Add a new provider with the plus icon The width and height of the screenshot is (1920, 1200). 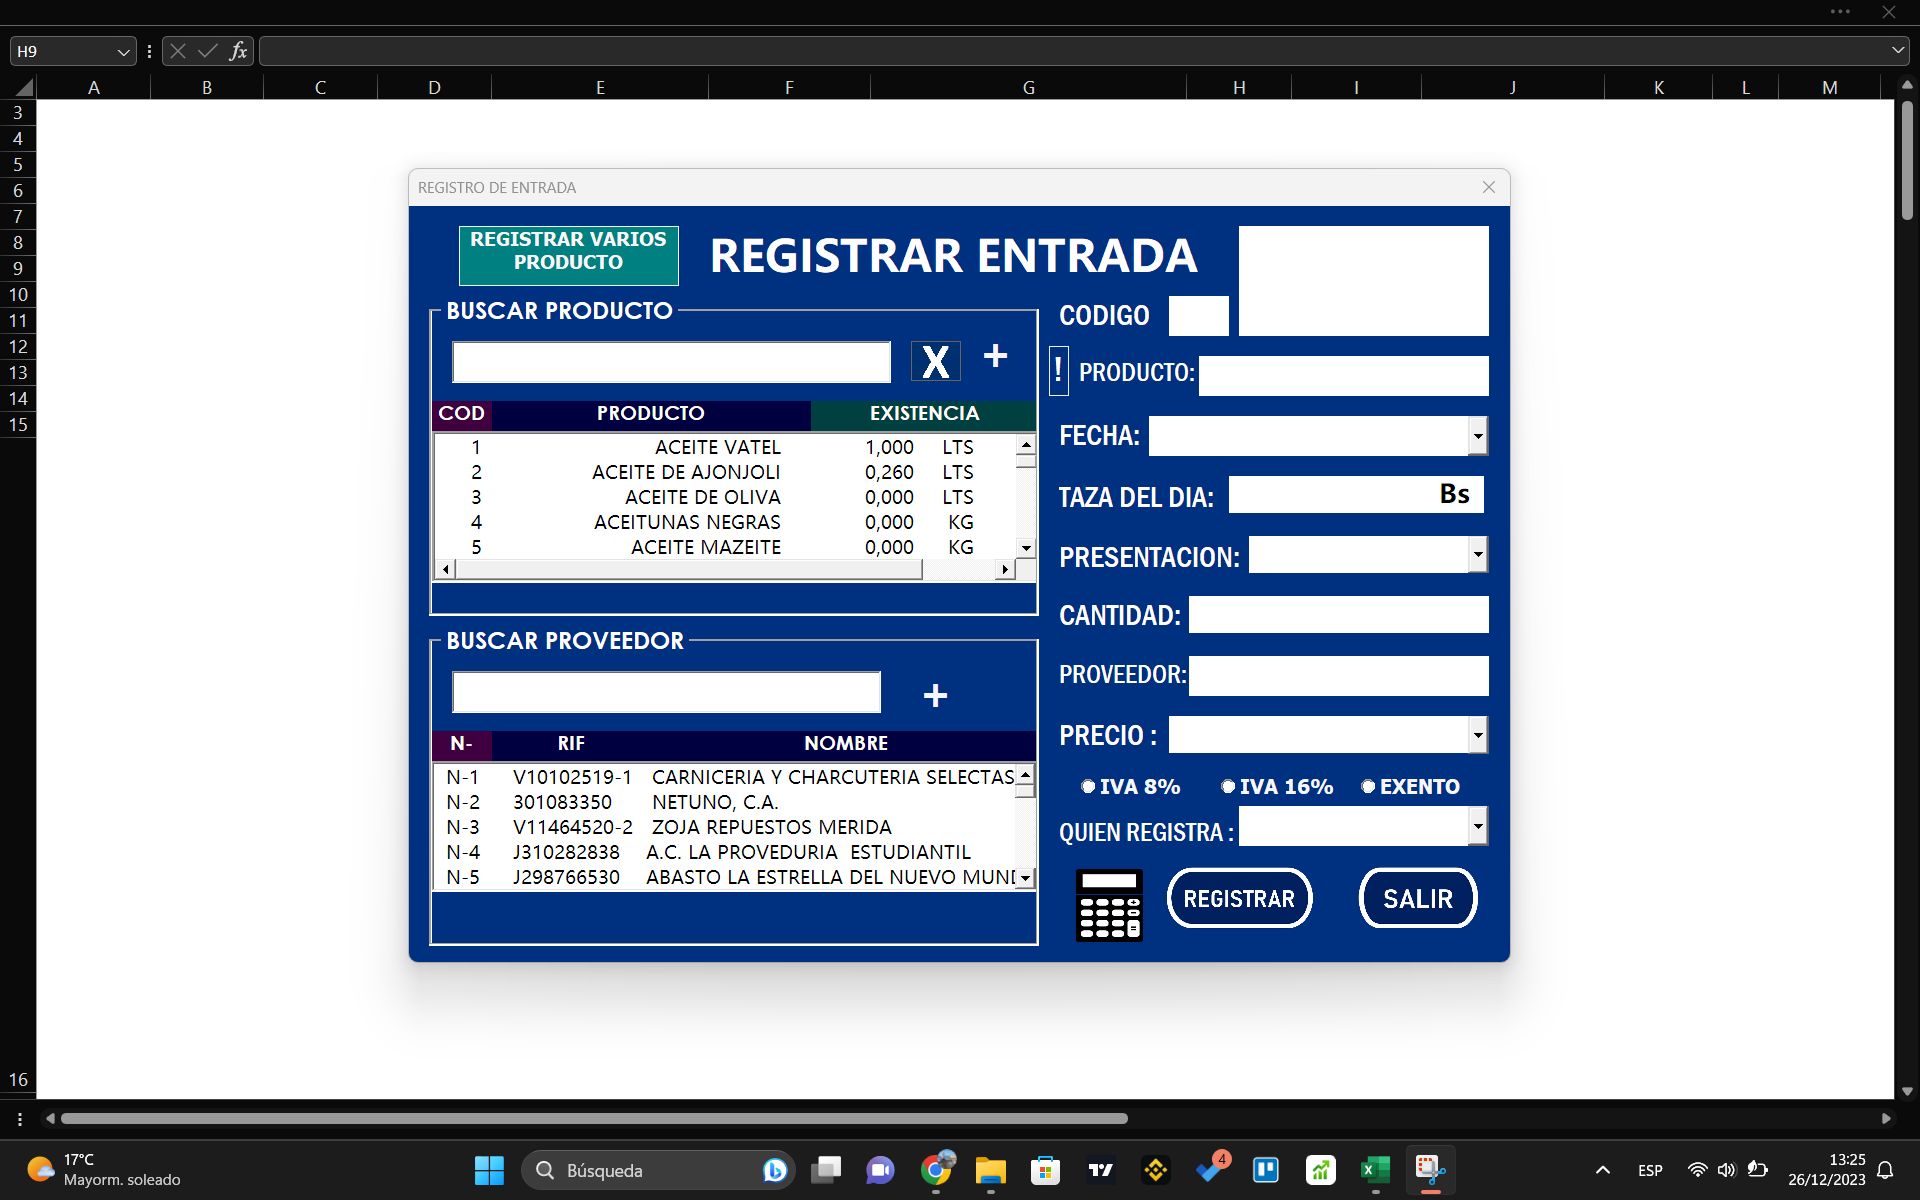point(934,693)
